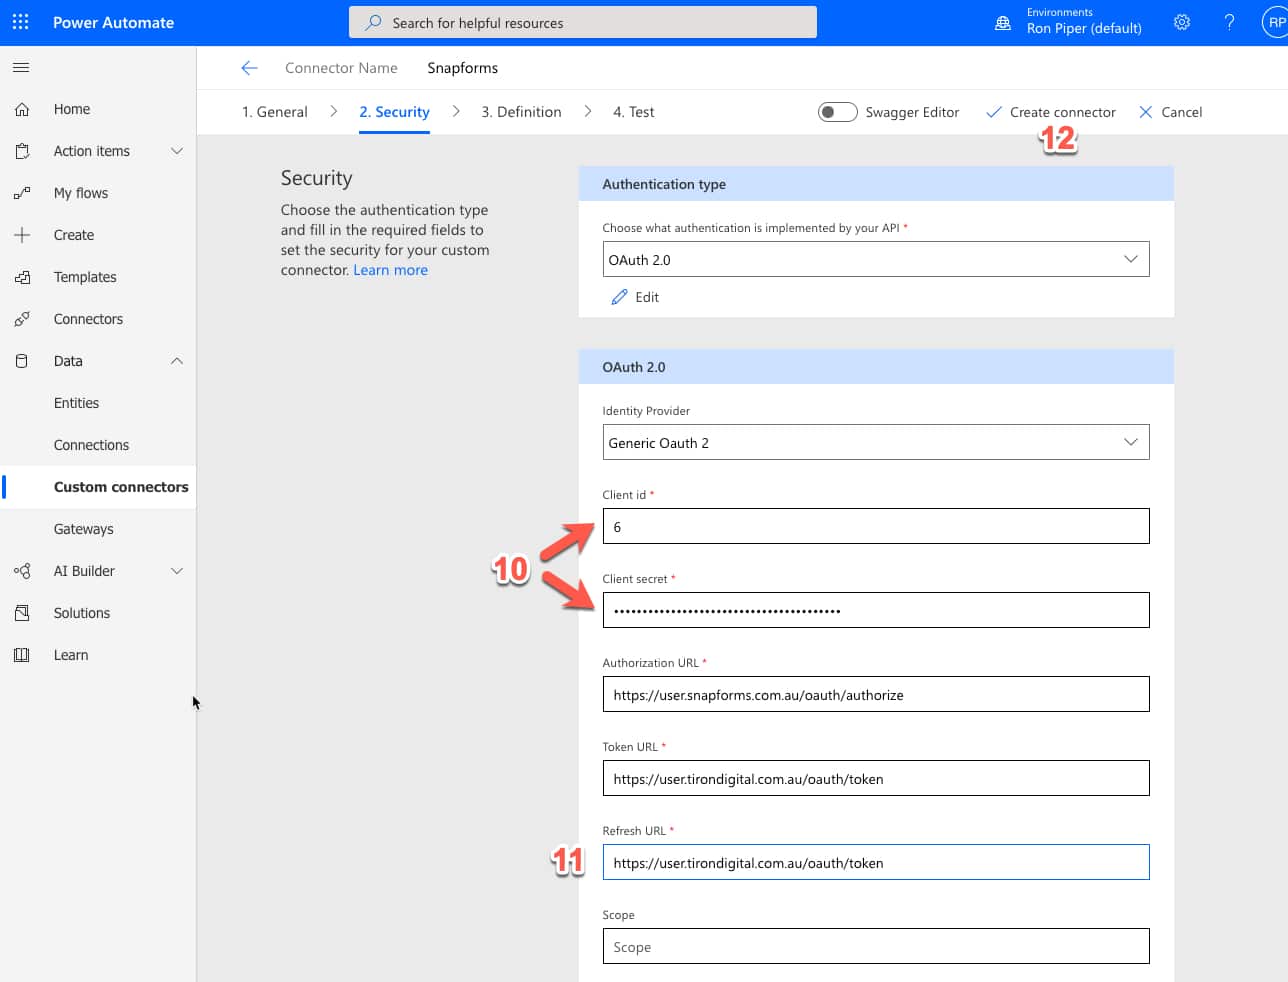Screen dimensions: 1288x982
Task: Go to the 3. Definition step
Action: [521, 112]
